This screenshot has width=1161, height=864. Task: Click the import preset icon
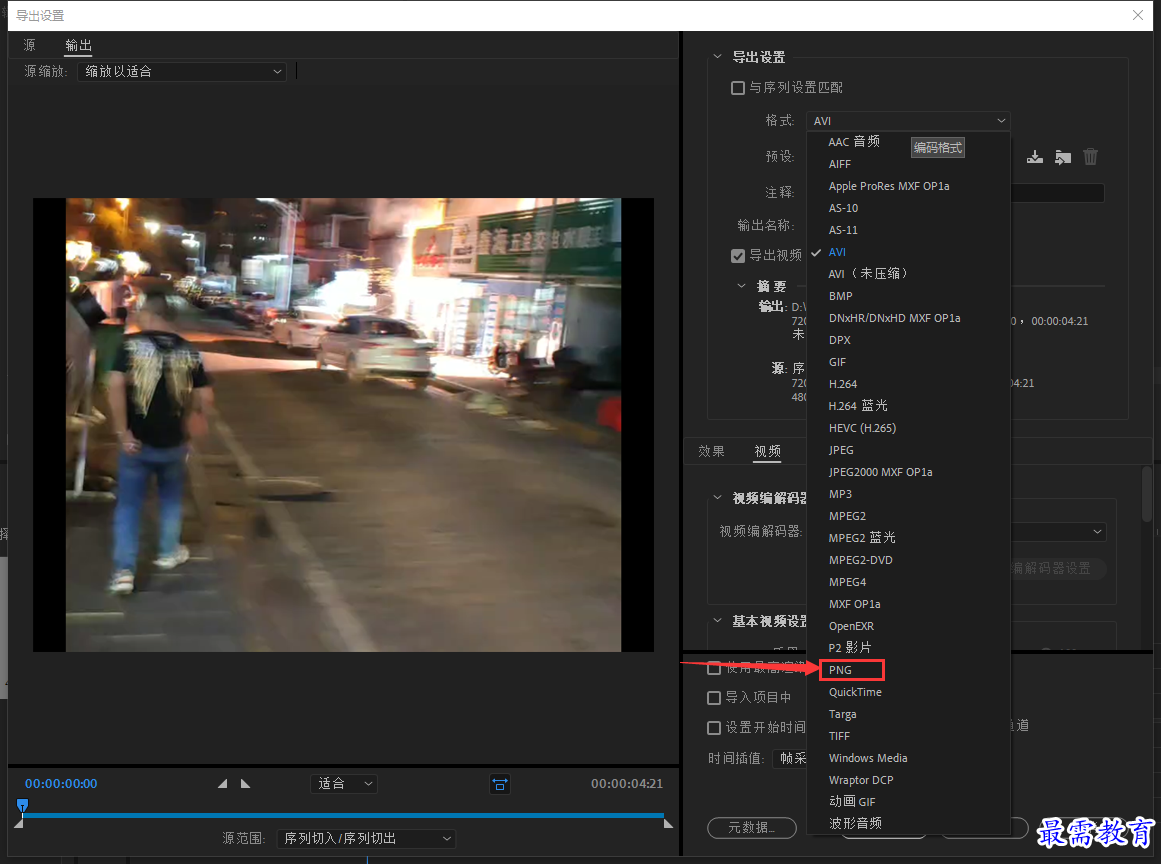pos(1063,157)
